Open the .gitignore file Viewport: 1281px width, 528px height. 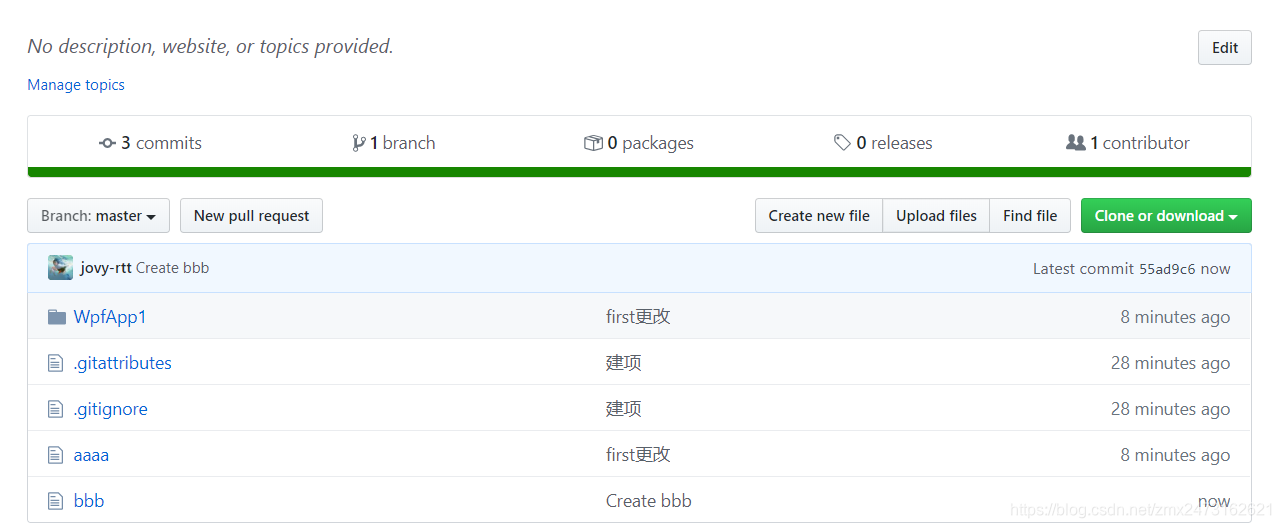[x=110, y=409]
